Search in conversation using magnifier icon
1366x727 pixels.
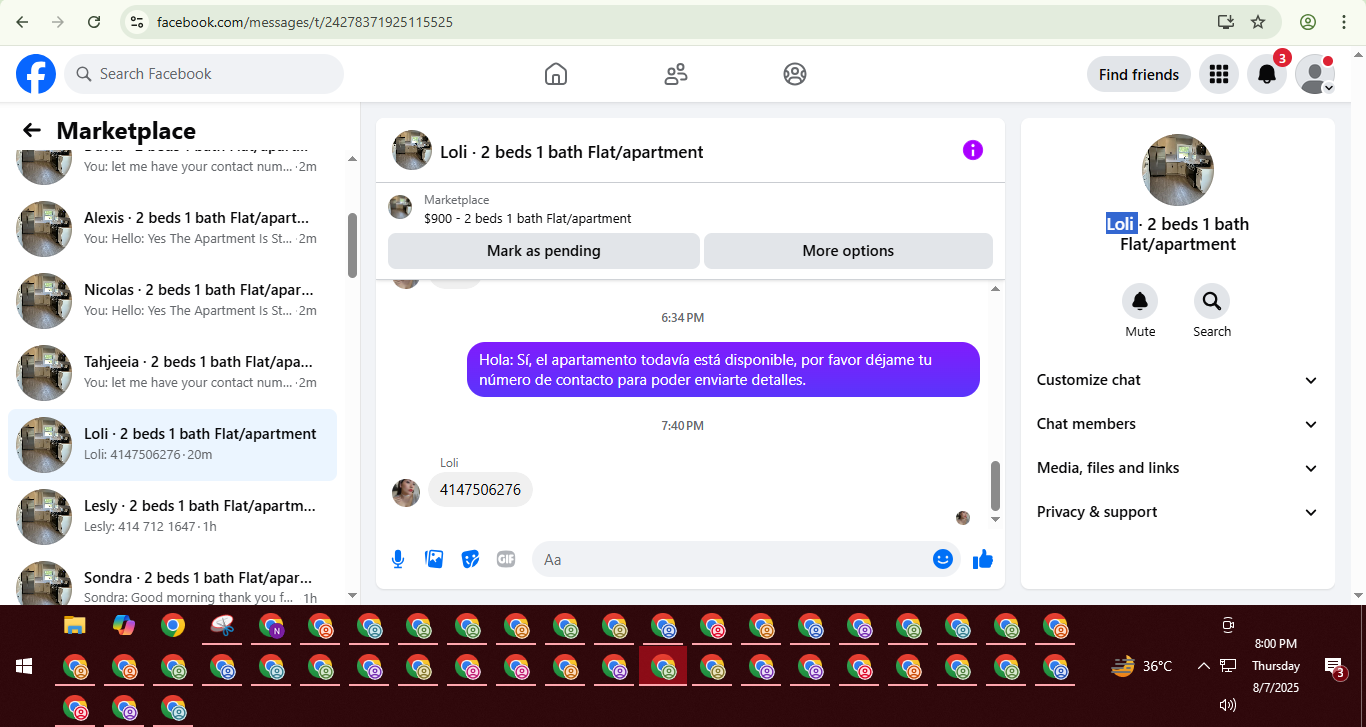tap(1212, 301)
